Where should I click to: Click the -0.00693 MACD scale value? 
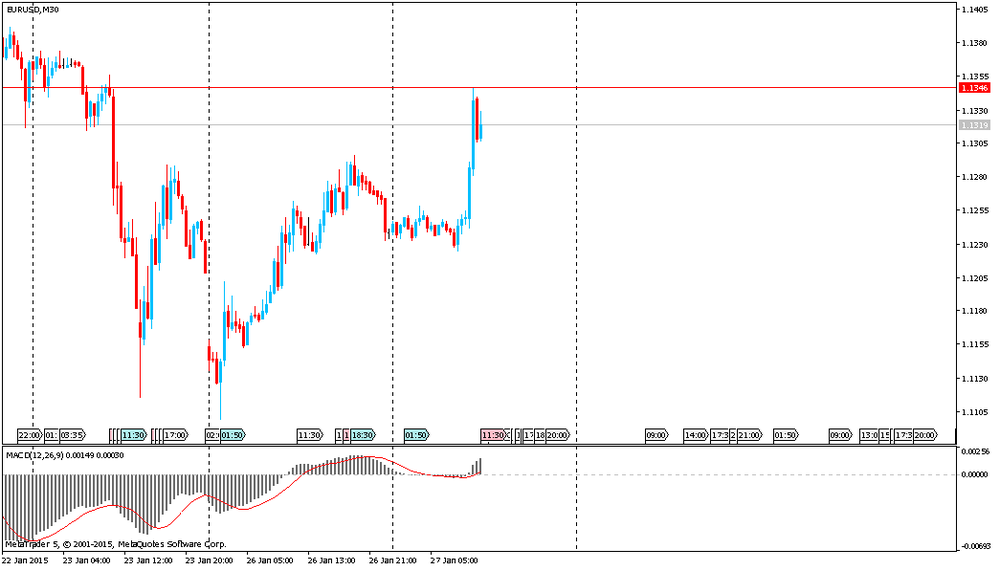(974, 546)
